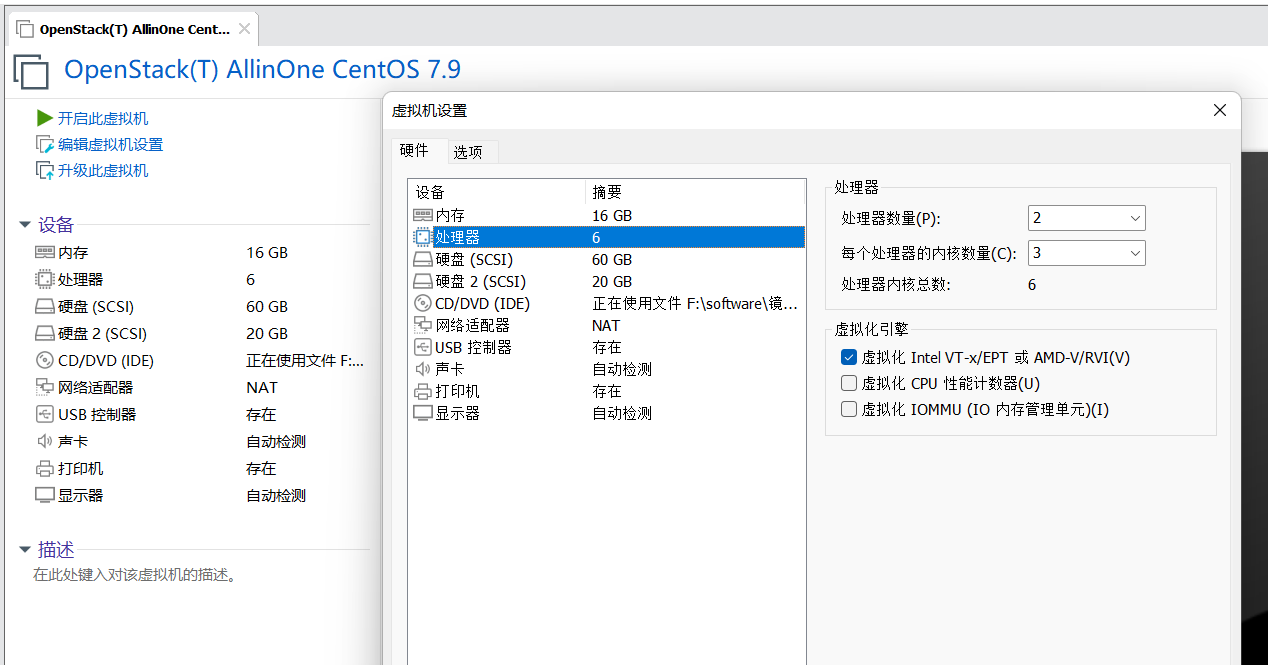Click the 摘要 column header
This screenshot has width=1268, height=665.
point(694,192)
